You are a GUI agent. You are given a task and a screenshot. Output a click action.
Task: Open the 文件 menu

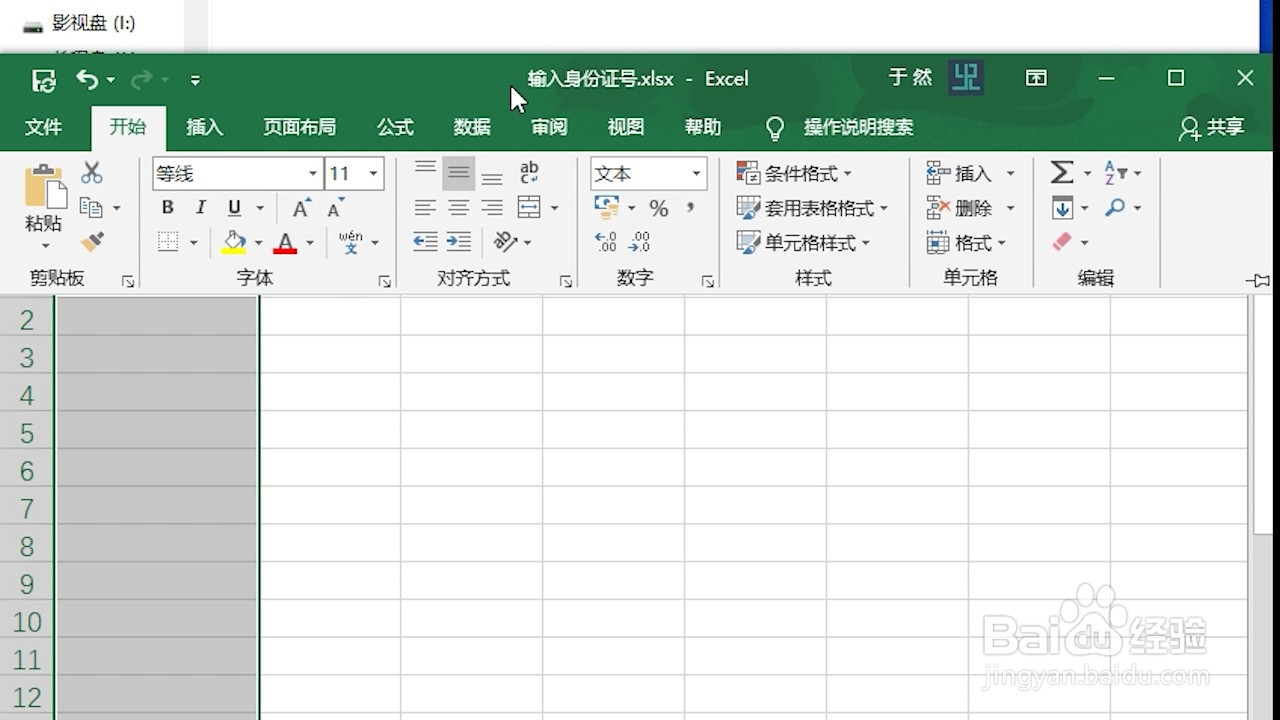(46, 127)
